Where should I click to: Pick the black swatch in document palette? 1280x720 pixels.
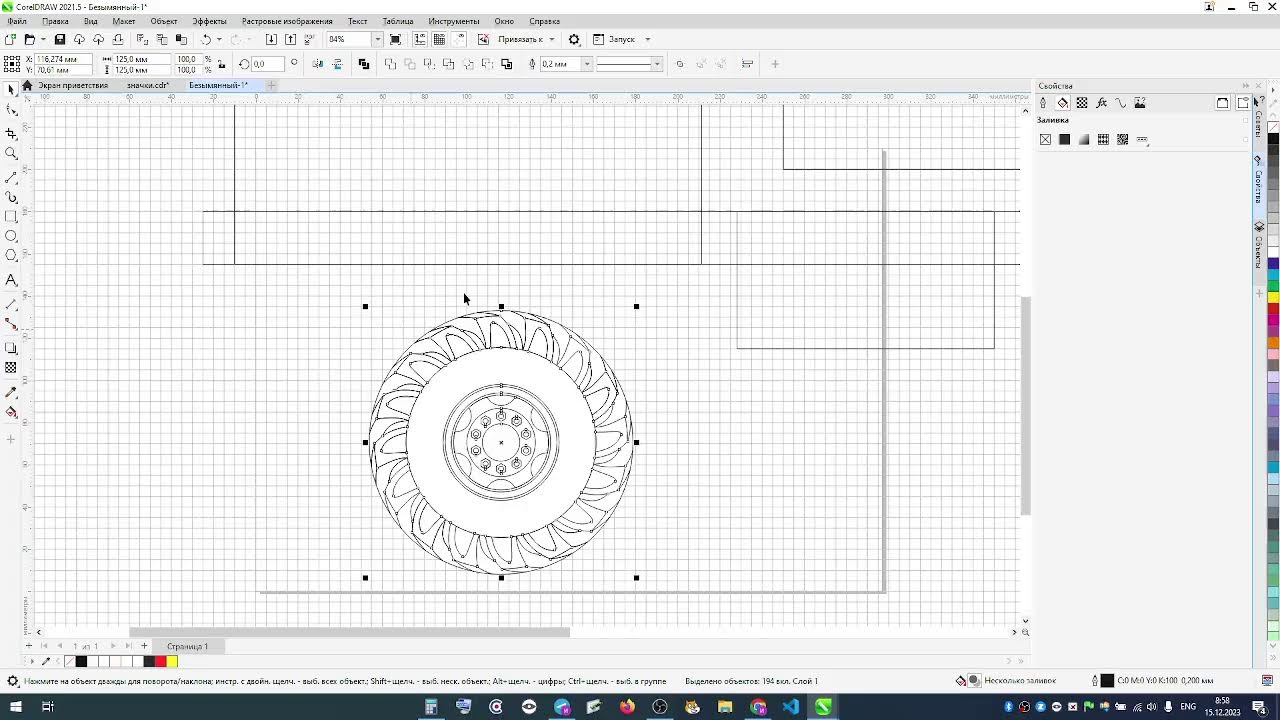tap(81, 661)
